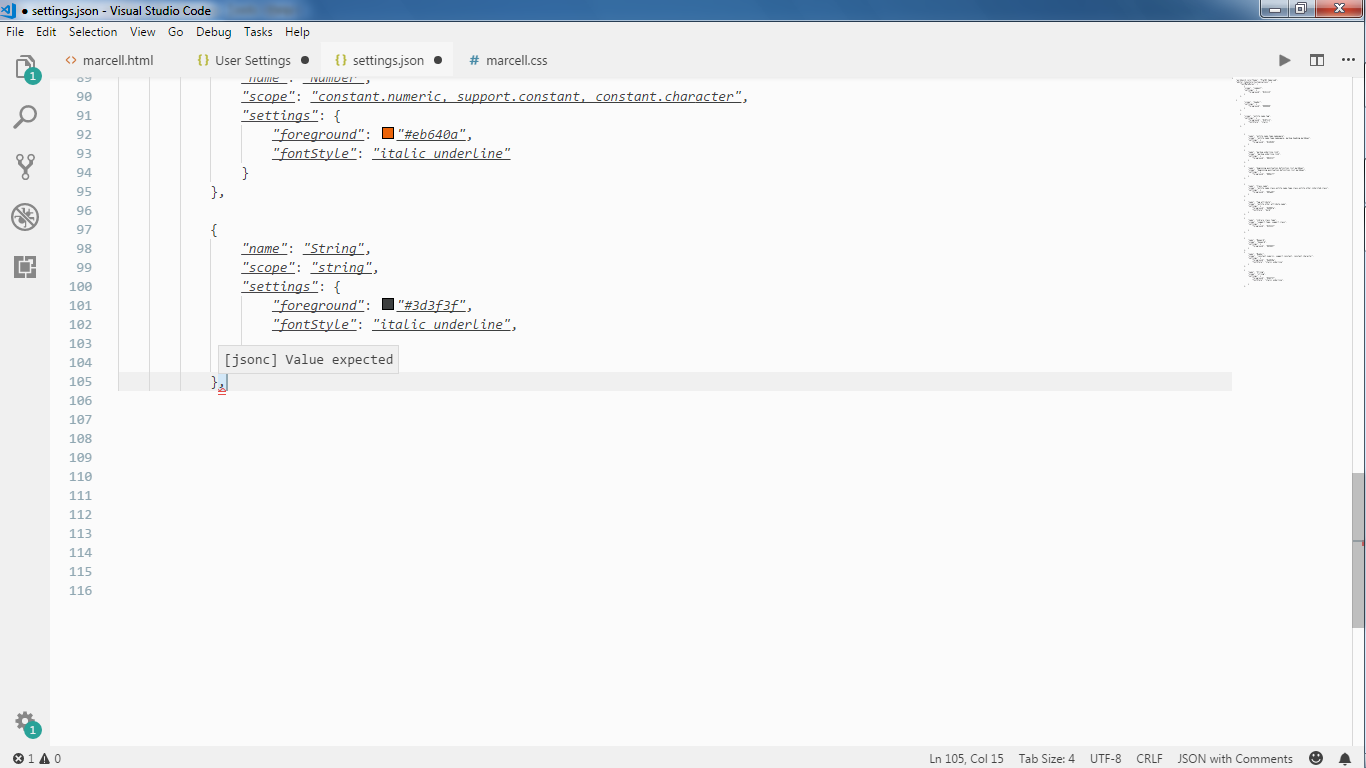Screen dimensions: 1366x768
Task: Open the Source Control view
Action: [25, 167]
